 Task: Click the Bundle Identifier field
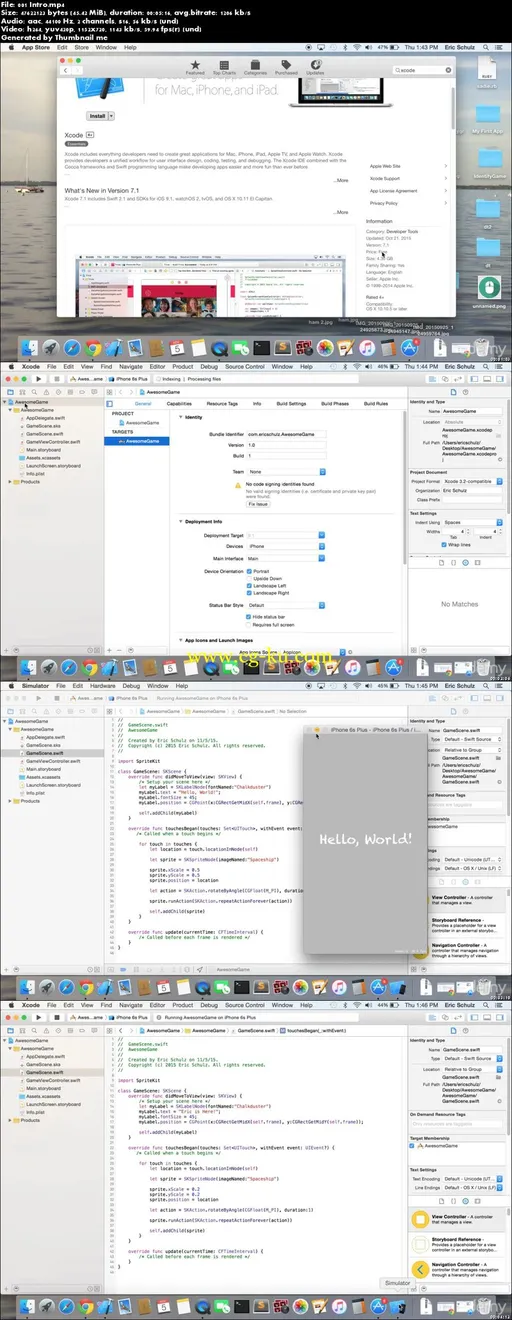pyautogui.click(x=287, y=435)
